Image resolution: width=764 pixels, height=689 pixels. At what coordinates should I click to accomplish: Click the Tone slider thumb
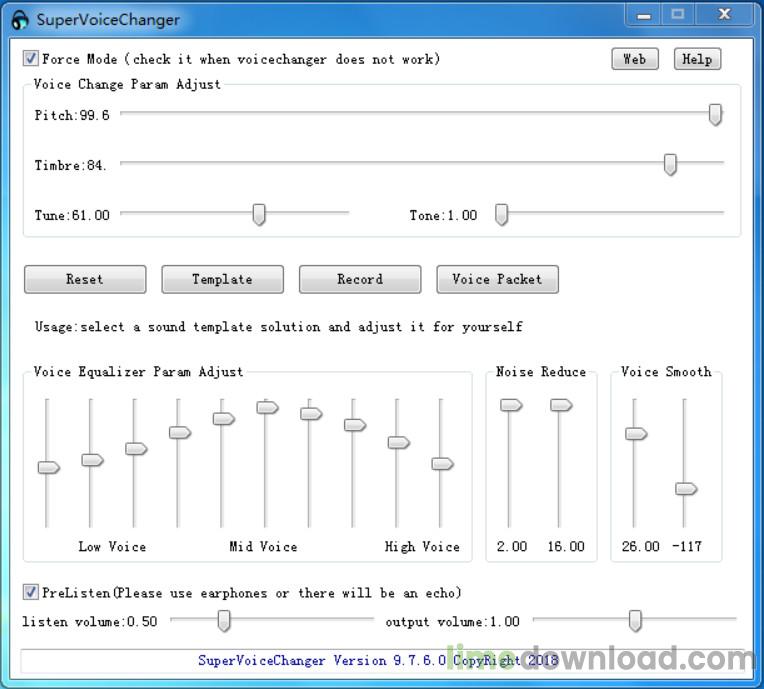[x=502, y=214]
